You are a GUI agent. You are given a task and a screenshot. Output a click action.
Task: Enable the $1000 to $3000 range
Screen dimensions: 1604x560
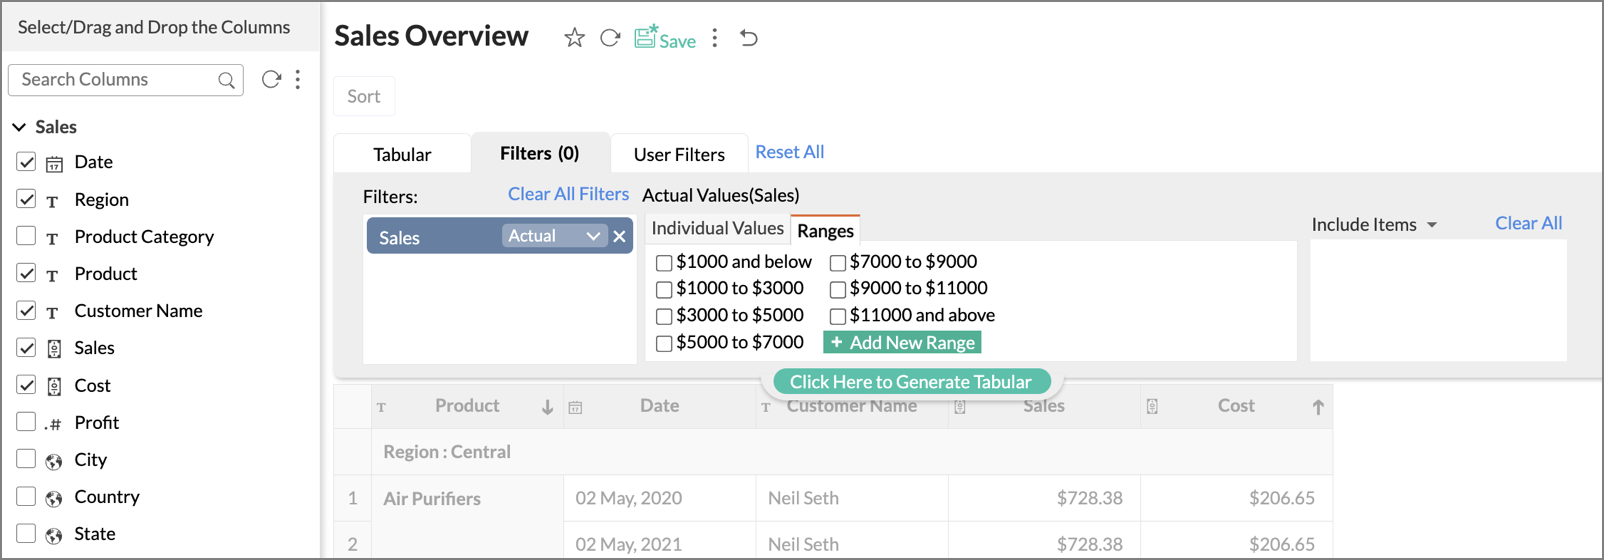point(664,290)
